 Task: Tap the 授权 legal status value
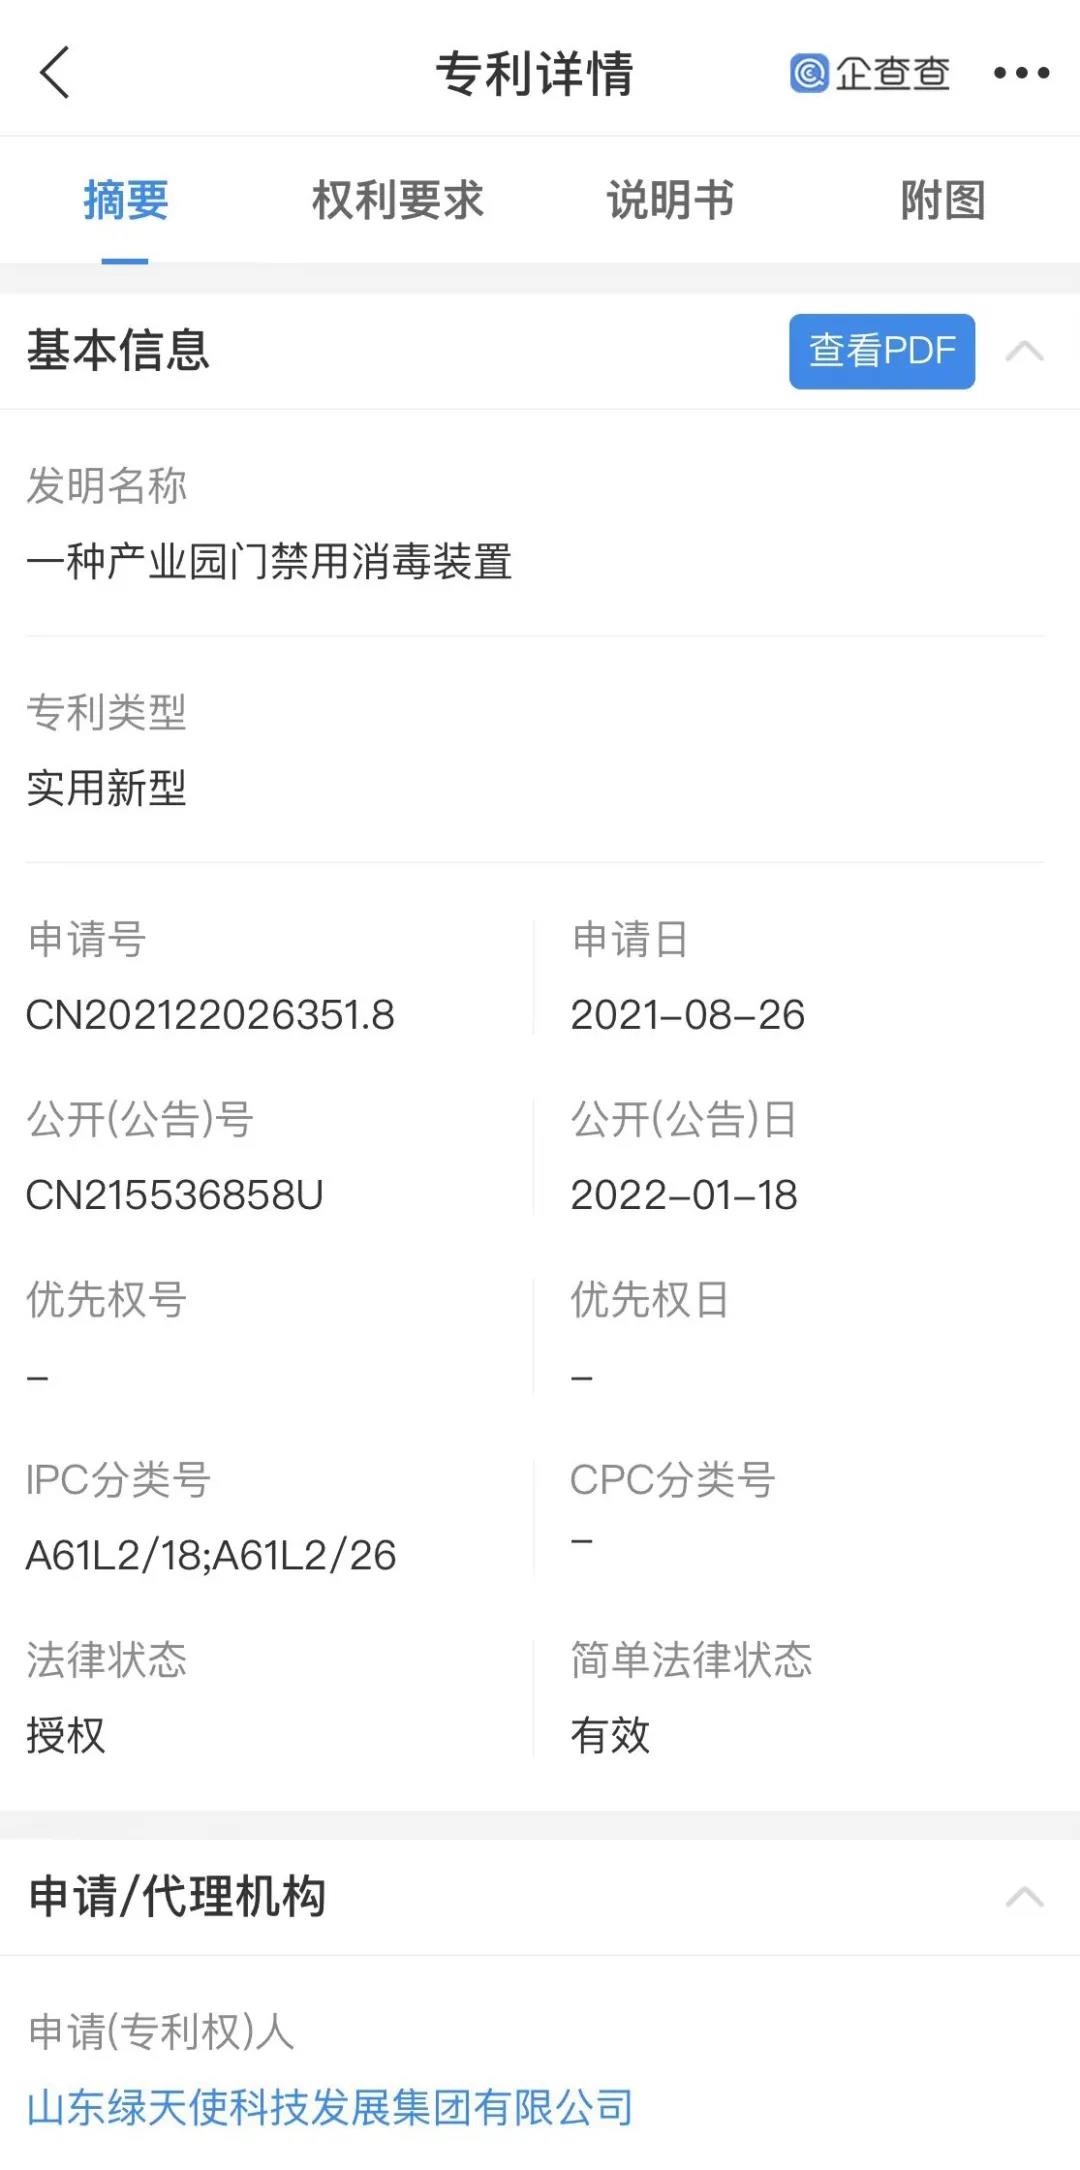66,1735
